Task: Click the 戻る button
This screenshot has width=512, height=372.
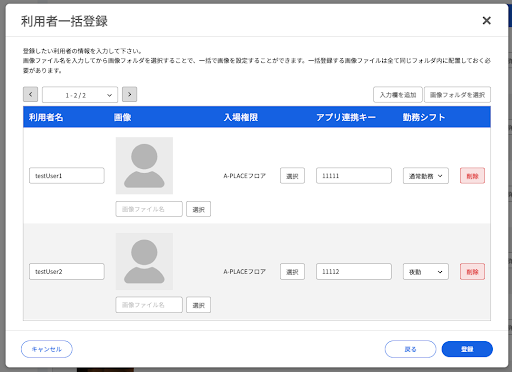Action: (x=410, y=349)
